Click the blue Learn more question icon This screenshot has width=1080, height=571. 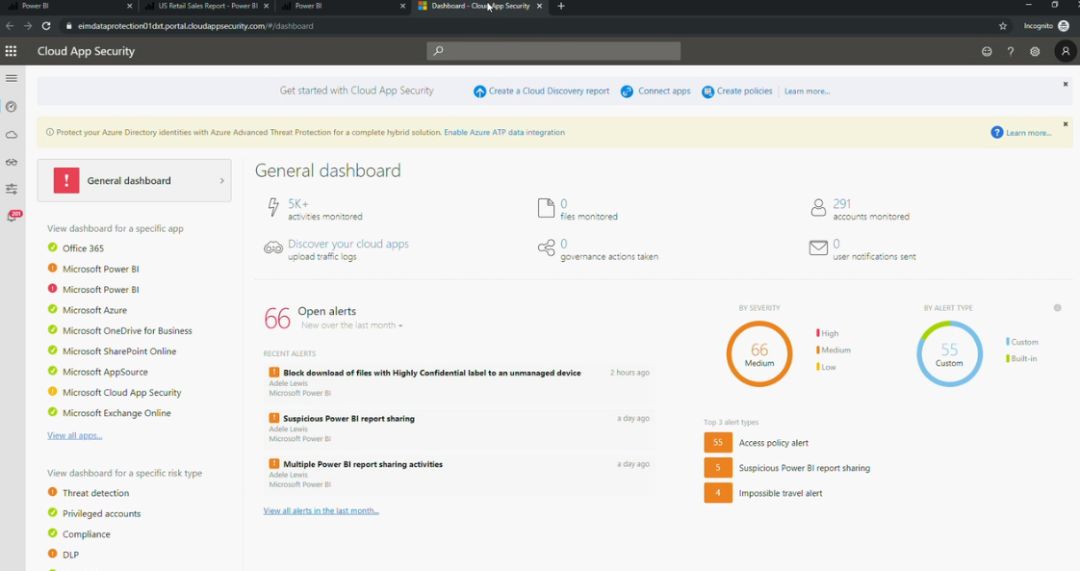(x=997, y=132)
